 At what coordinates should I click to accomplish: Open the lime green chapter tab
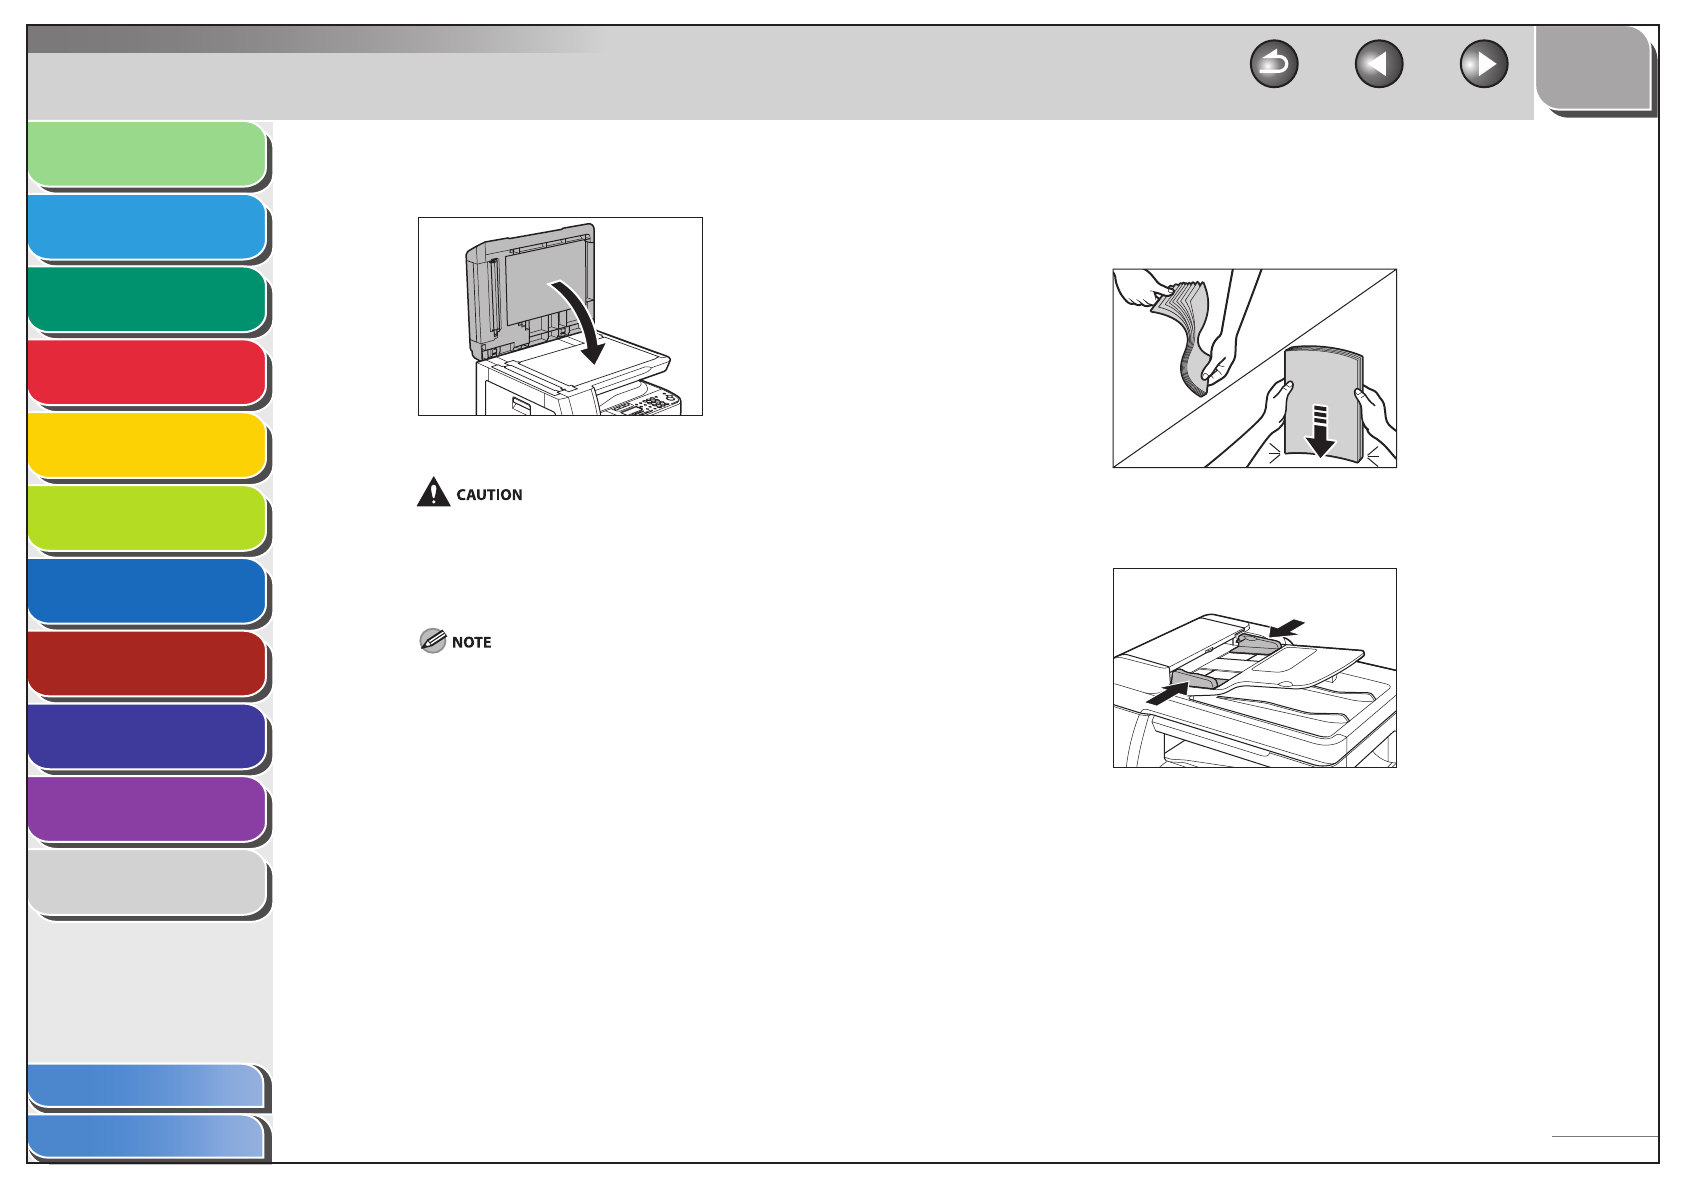click(x=148, y=520)
